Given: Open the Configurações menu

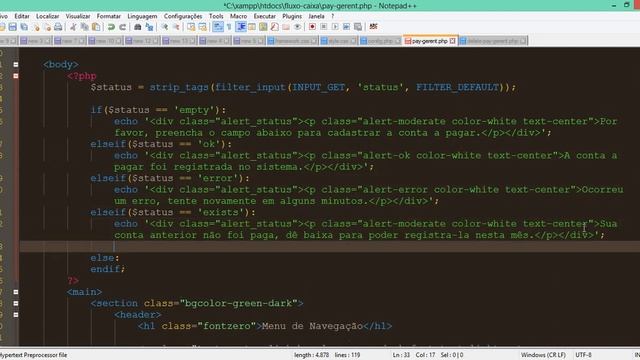Looking at the screenshot, I should click(183, 16).
